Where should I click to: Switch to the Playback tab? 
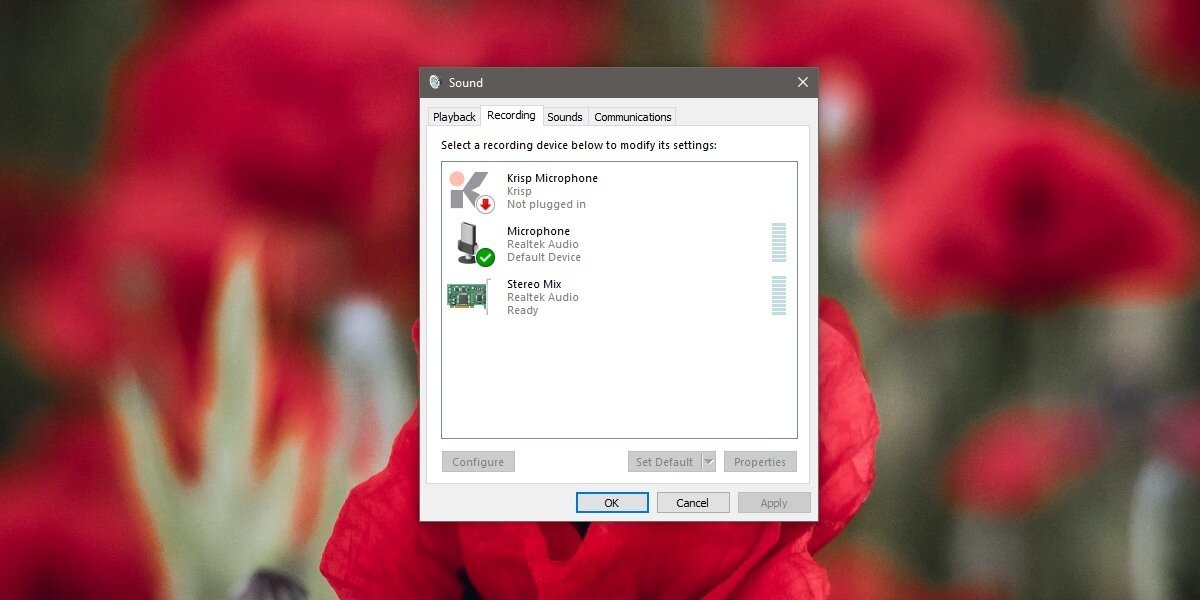pyautogui.click(x=454, y=116)
